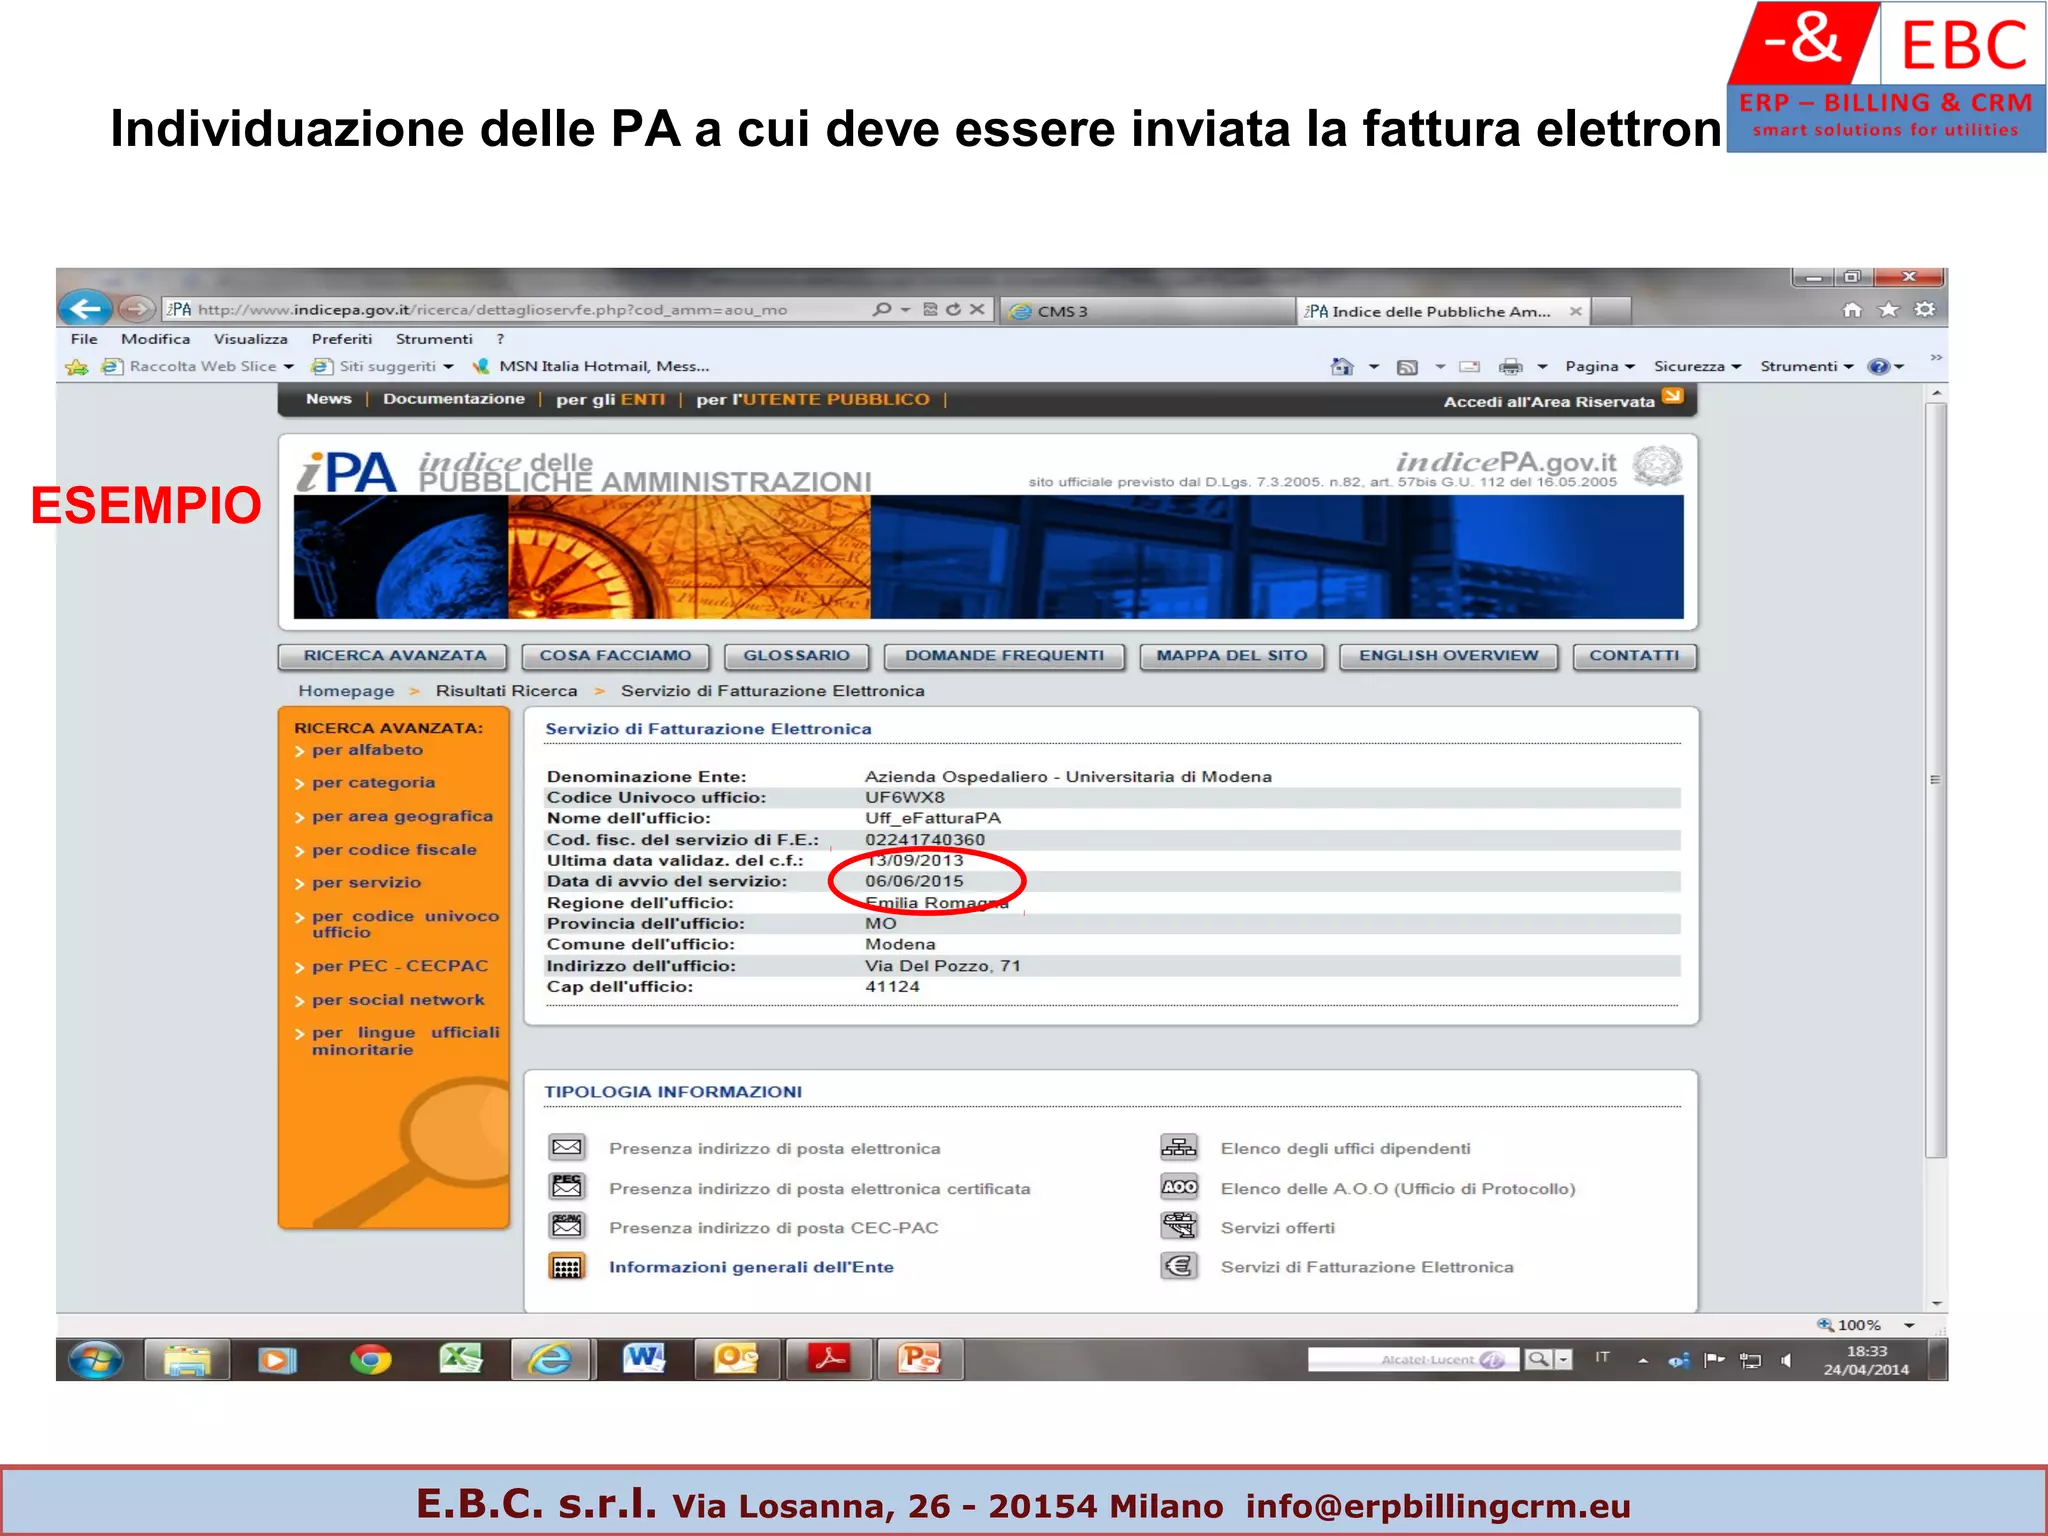Open the Modifica menu
Viewport: 2048px width, 1536px height.
155,339
